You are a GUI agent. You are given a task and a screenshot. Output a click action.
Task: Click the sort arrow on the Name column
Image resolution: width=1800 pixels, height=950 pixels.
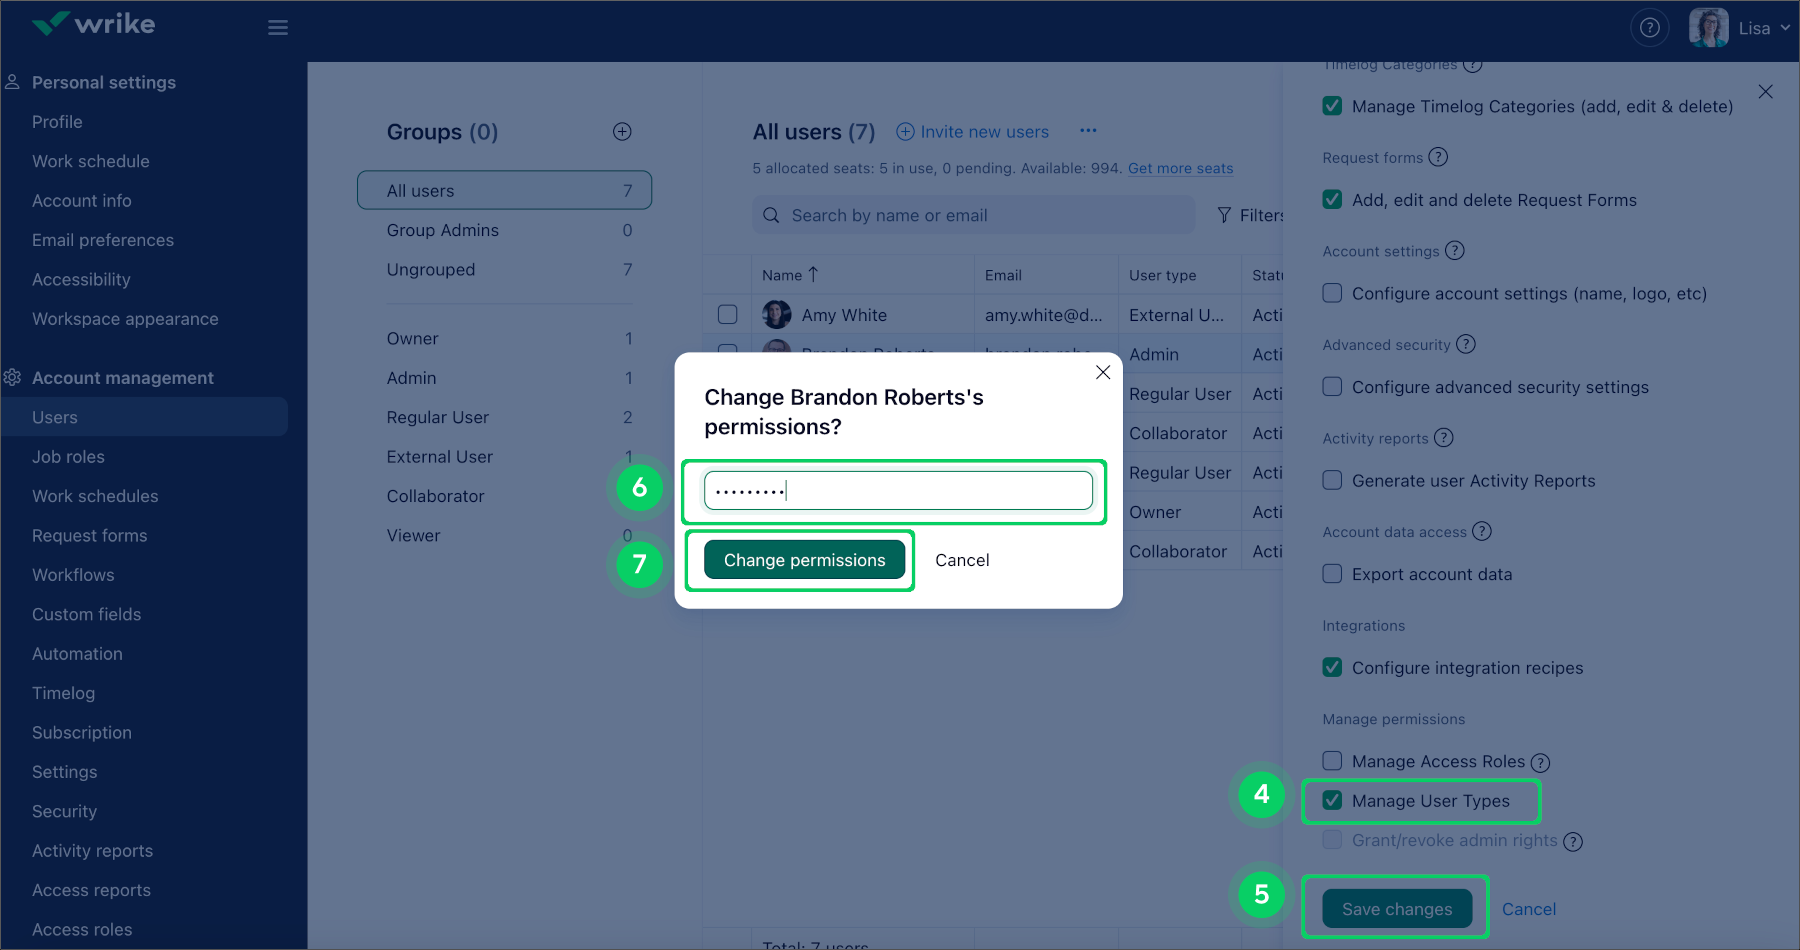pyautogui.click(x=811, y=273)
